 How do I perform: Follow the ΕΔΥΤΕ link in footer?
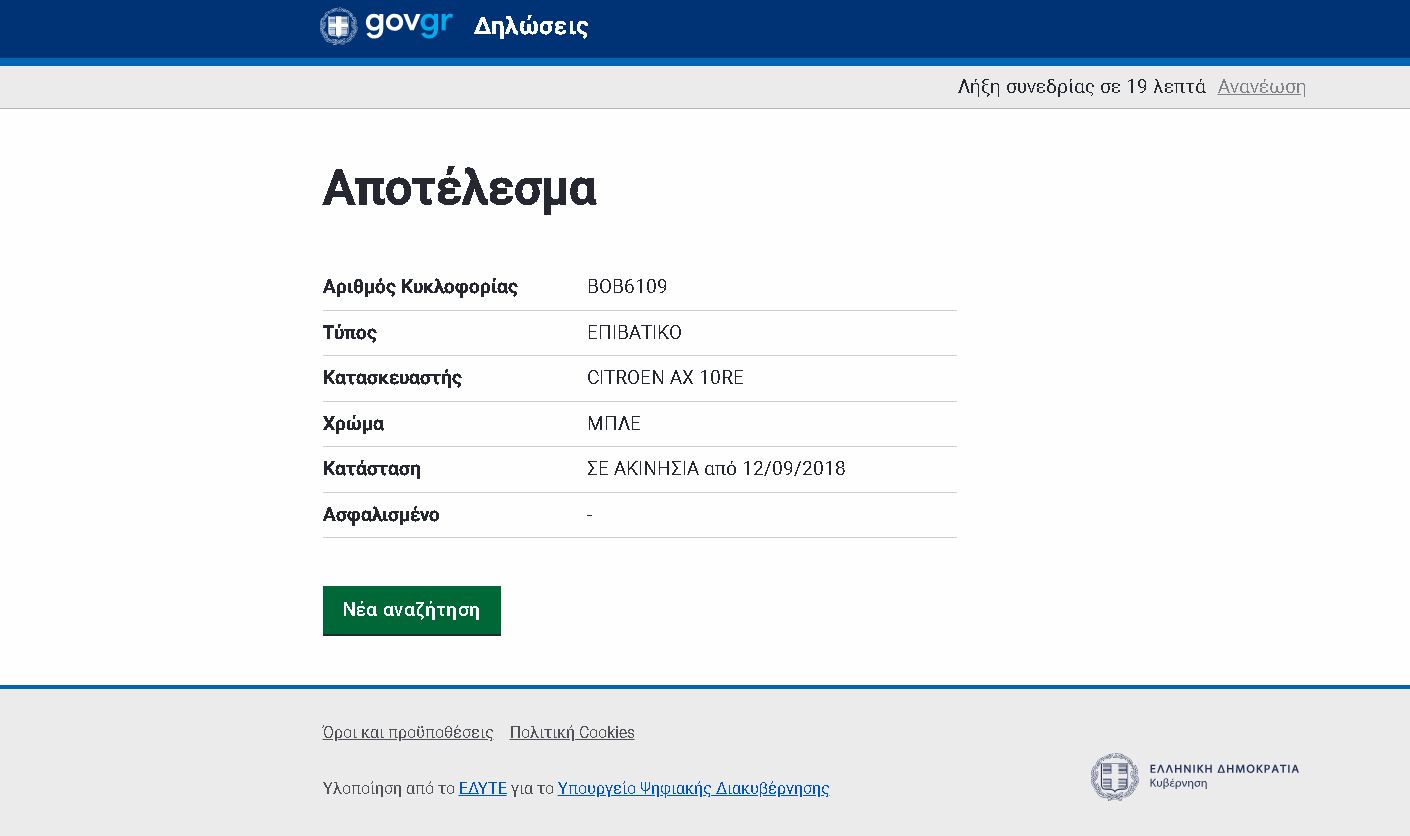pos(483,788)
